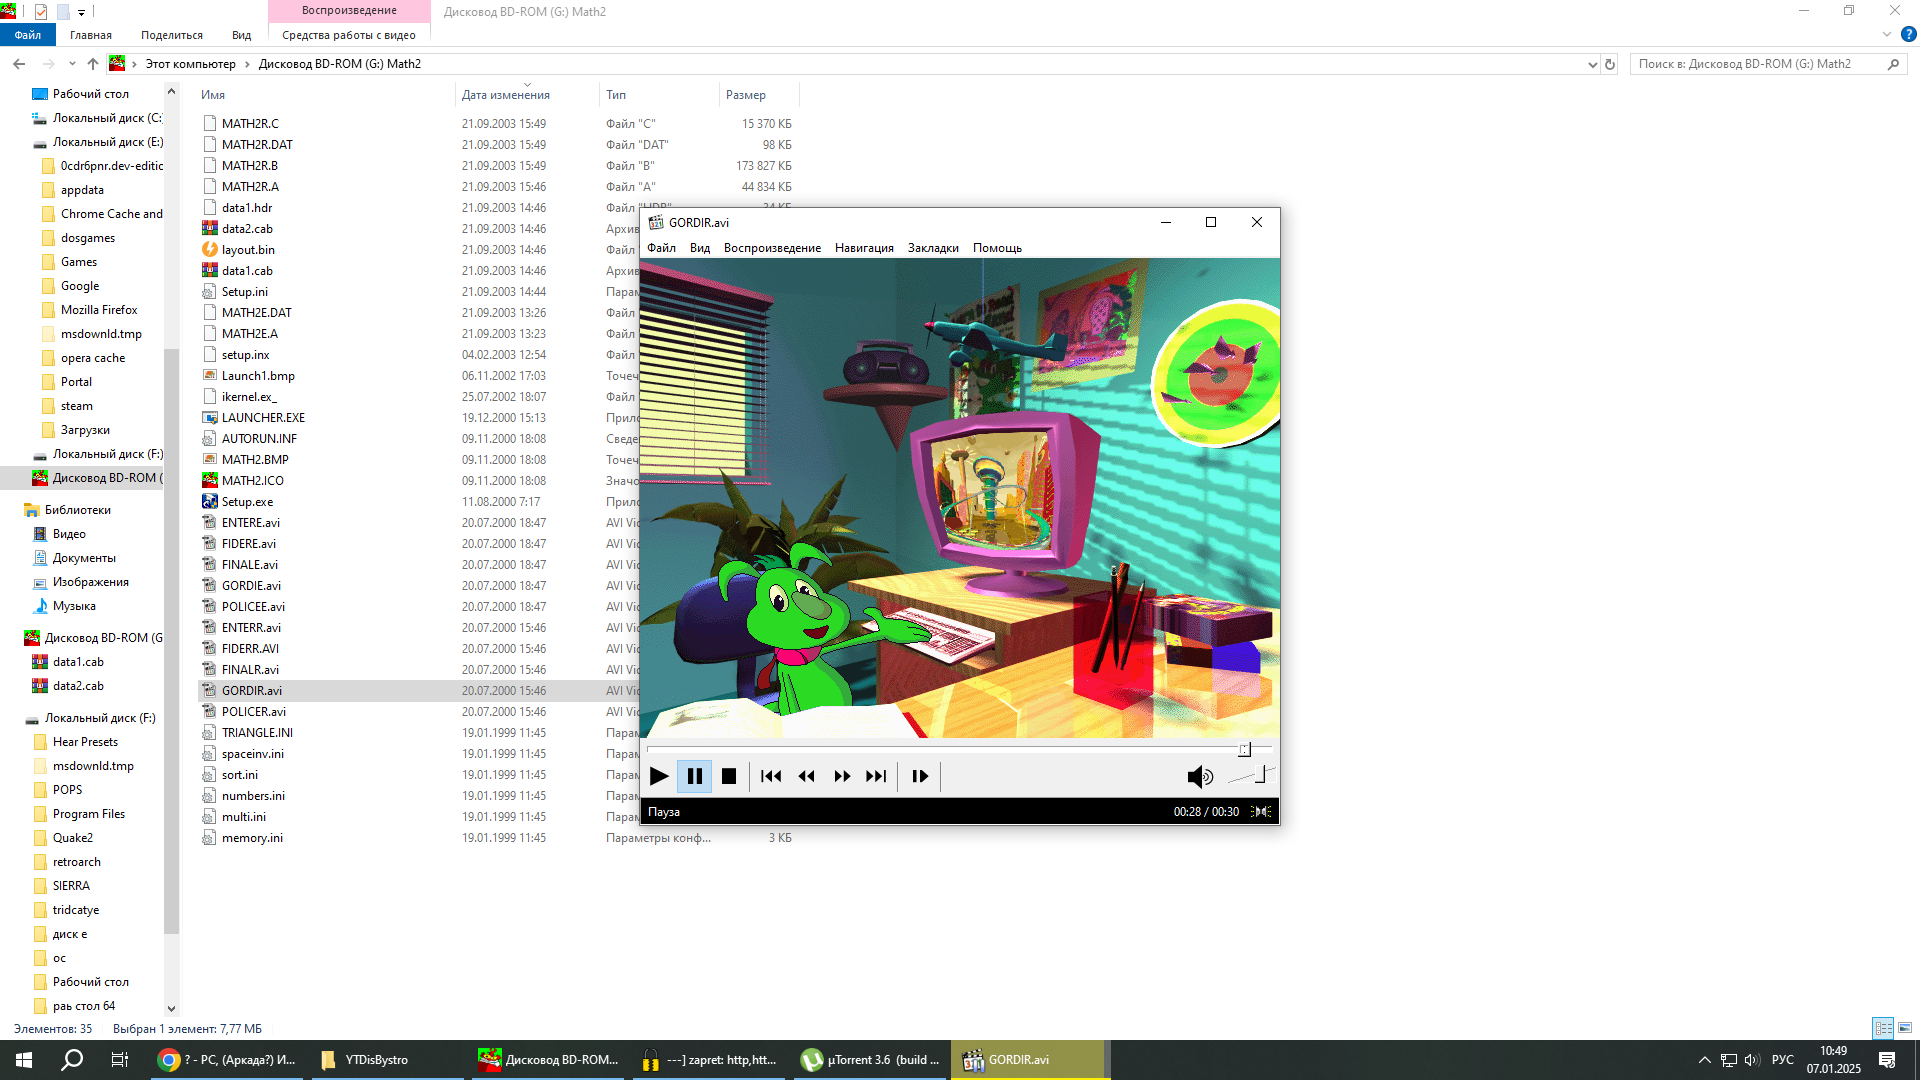Mute audio via the speaker icon
The height and width of the screenshot is (1080, 1920).
pos(1199,776)
